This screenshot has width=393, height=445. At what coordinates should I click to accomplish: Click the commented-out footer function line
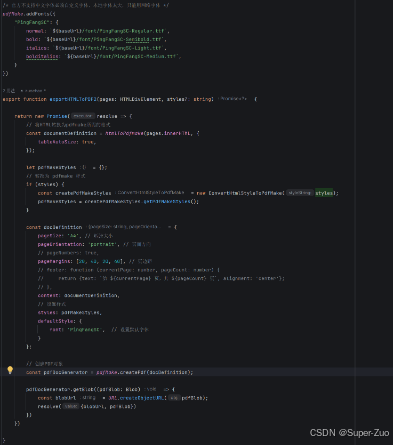click(x=129, y=270)
